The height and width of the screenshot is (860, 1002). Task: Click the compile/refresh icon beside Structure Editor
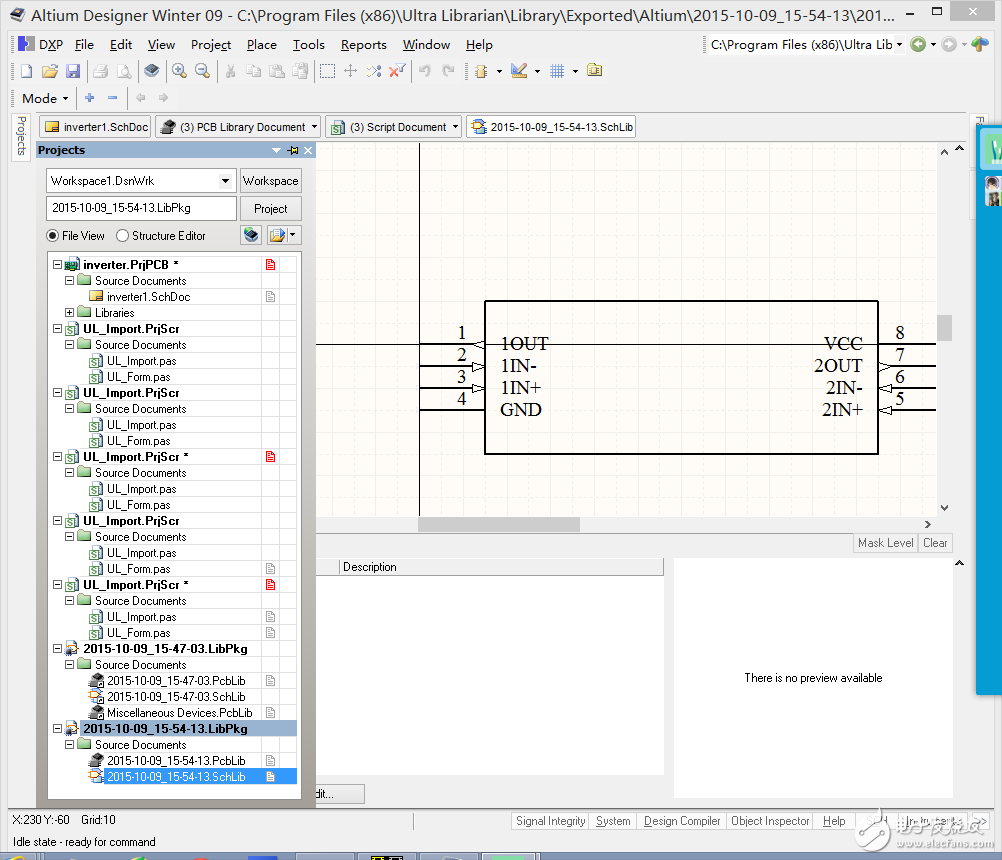[x=251, y=235]
